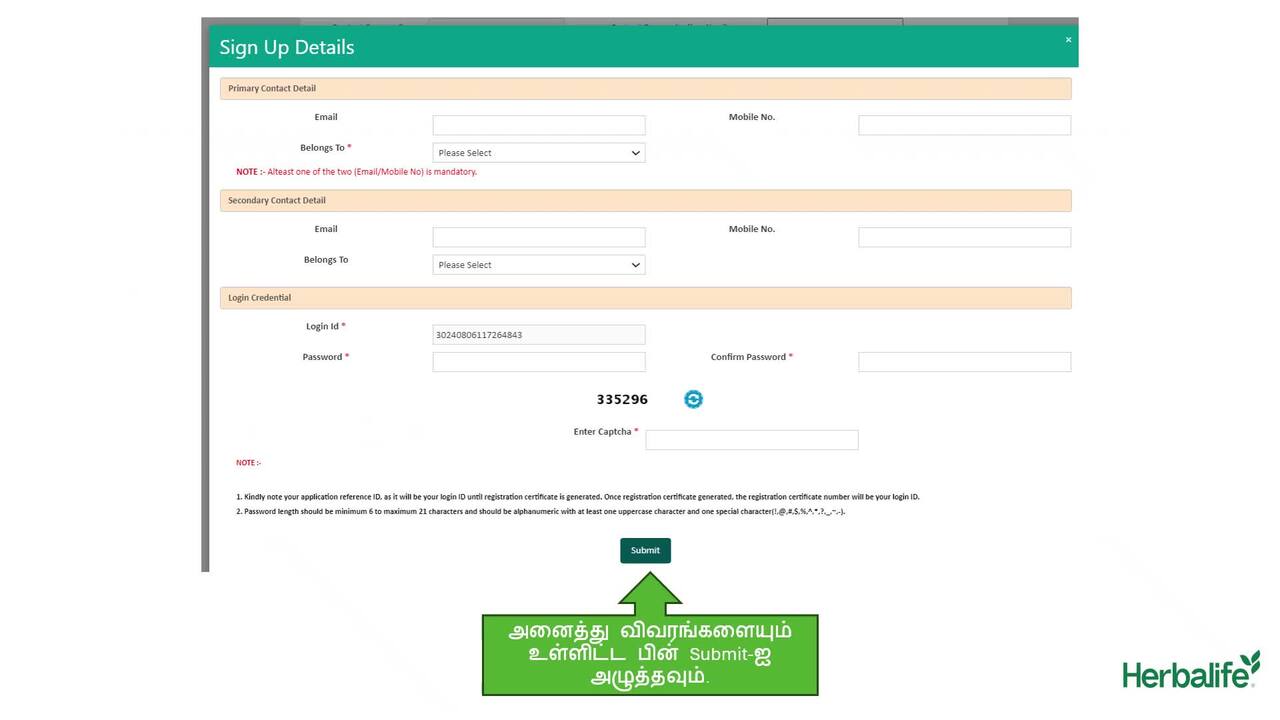
Task: Click the green Tamil instruction callout
Action: click(x=650, y=655)
